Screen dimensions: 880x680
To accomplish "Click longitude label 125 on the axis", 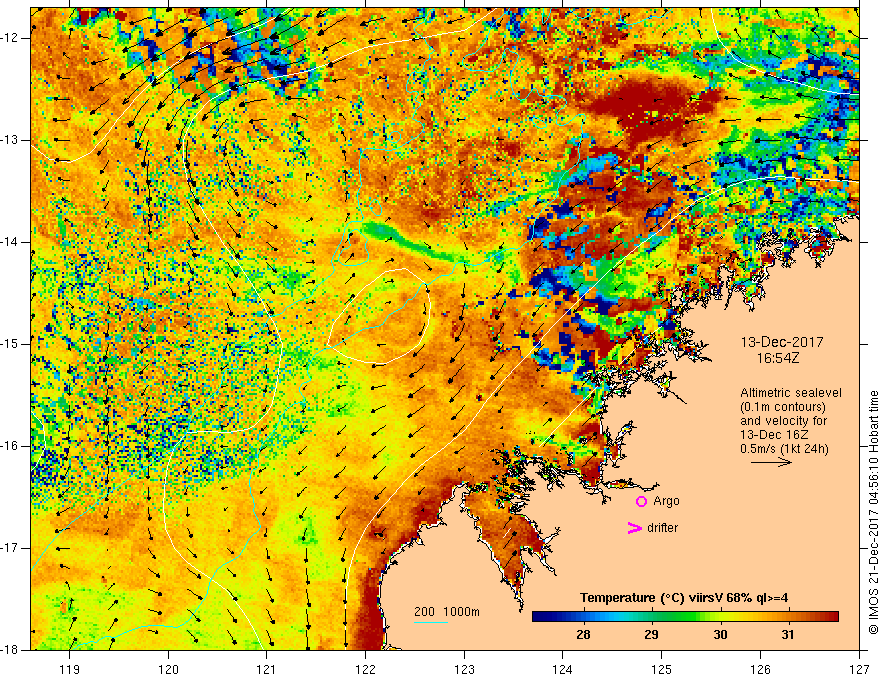I will click(x=662, y=669).
